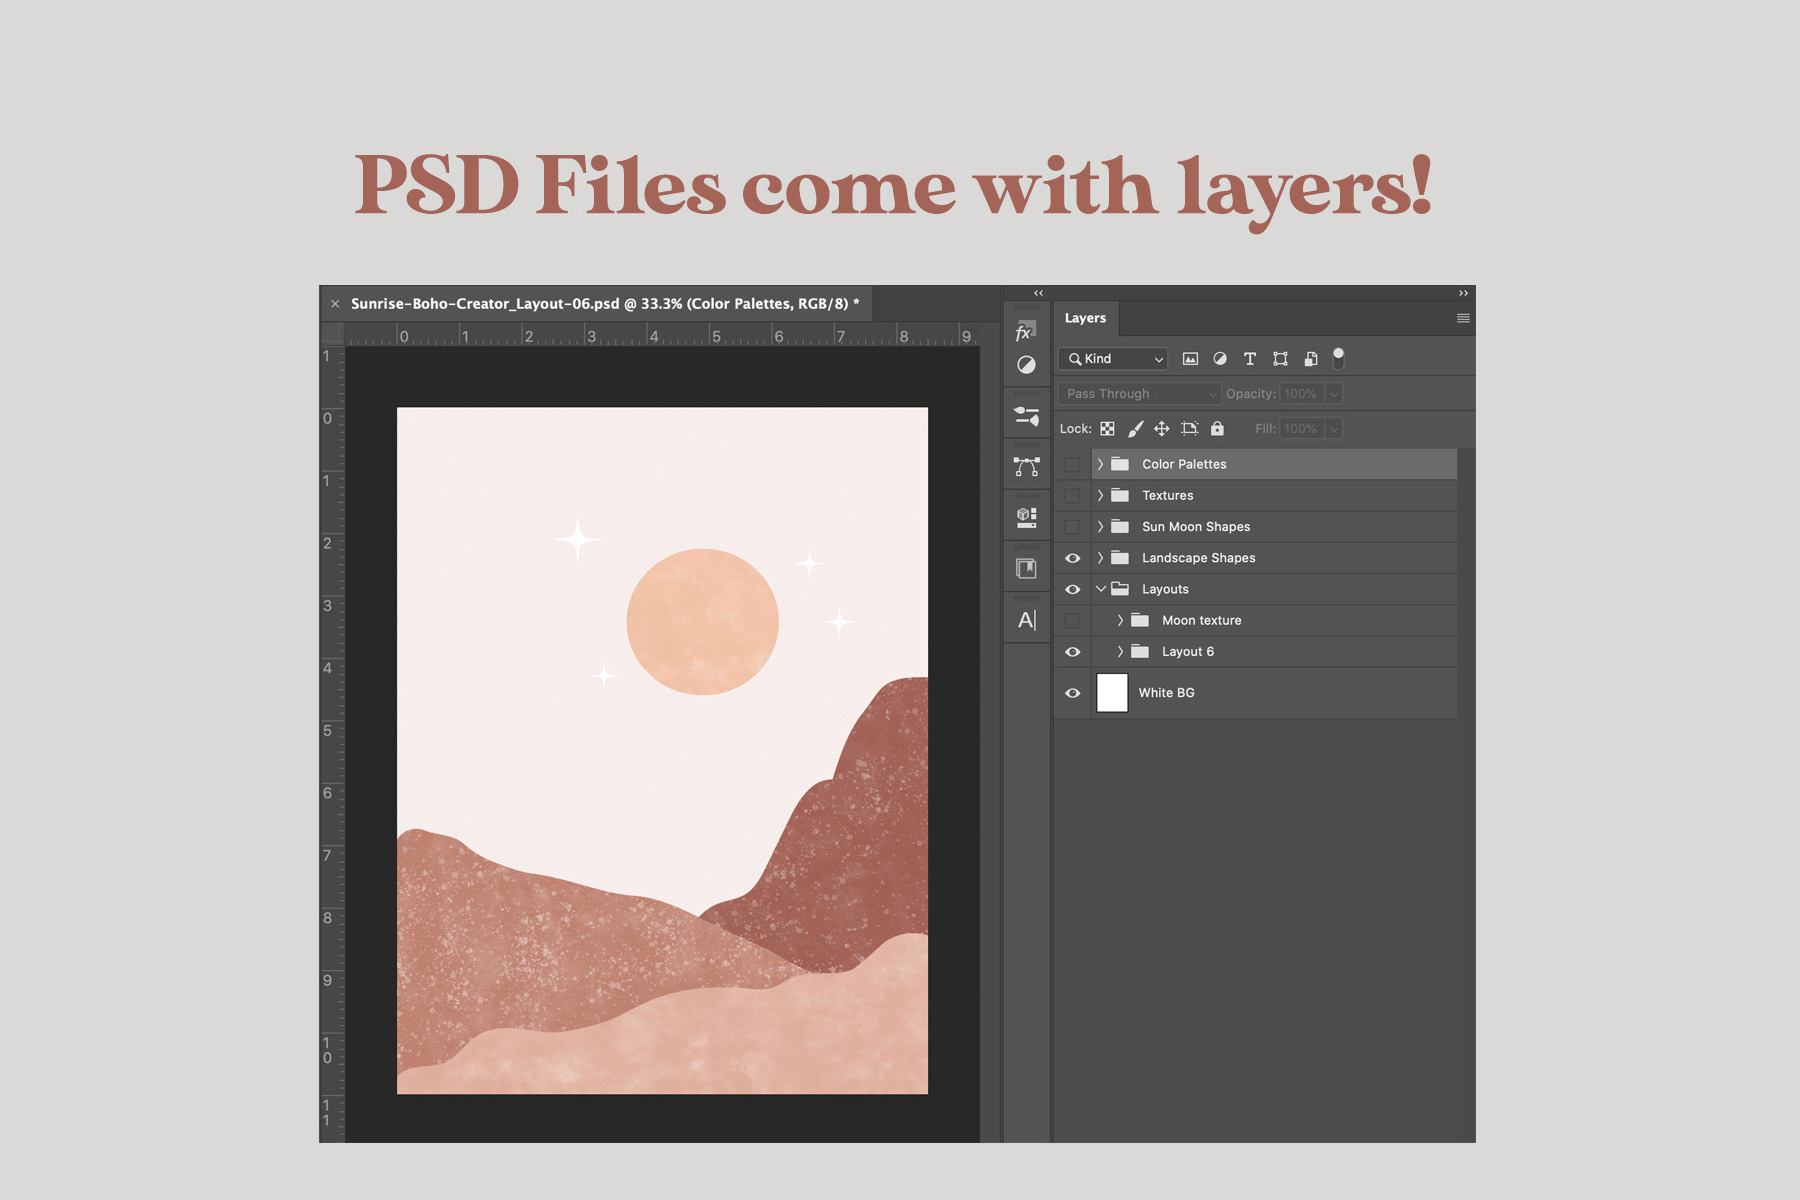Expand the Layout 6 group
The height and width of the screenshot is (1200, 1800).
coord(1120,652)
